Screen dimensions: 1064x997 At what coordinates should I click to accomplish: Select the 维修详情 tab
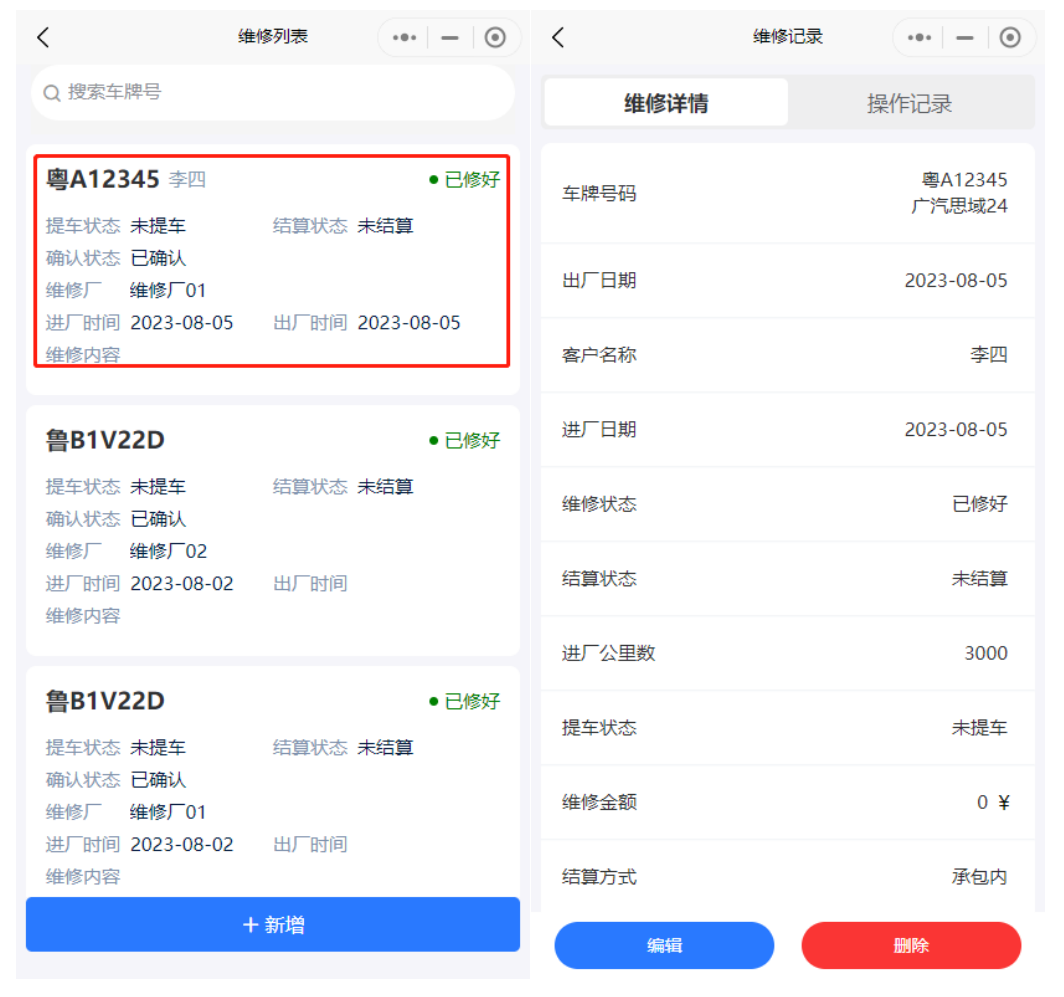click(x=666, y=103)
